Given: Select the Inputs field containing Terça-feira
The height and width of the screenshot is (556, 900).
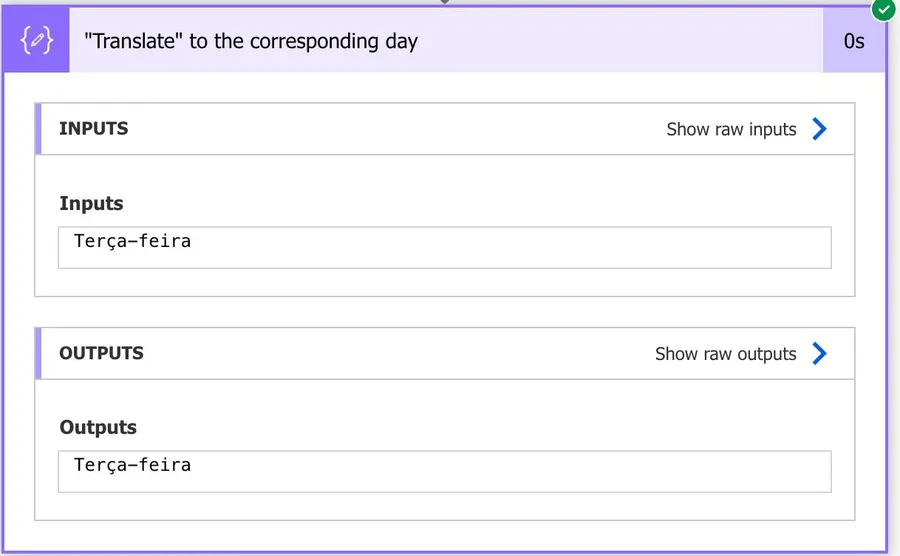Looking at the screenshot, I should point(444,247).
